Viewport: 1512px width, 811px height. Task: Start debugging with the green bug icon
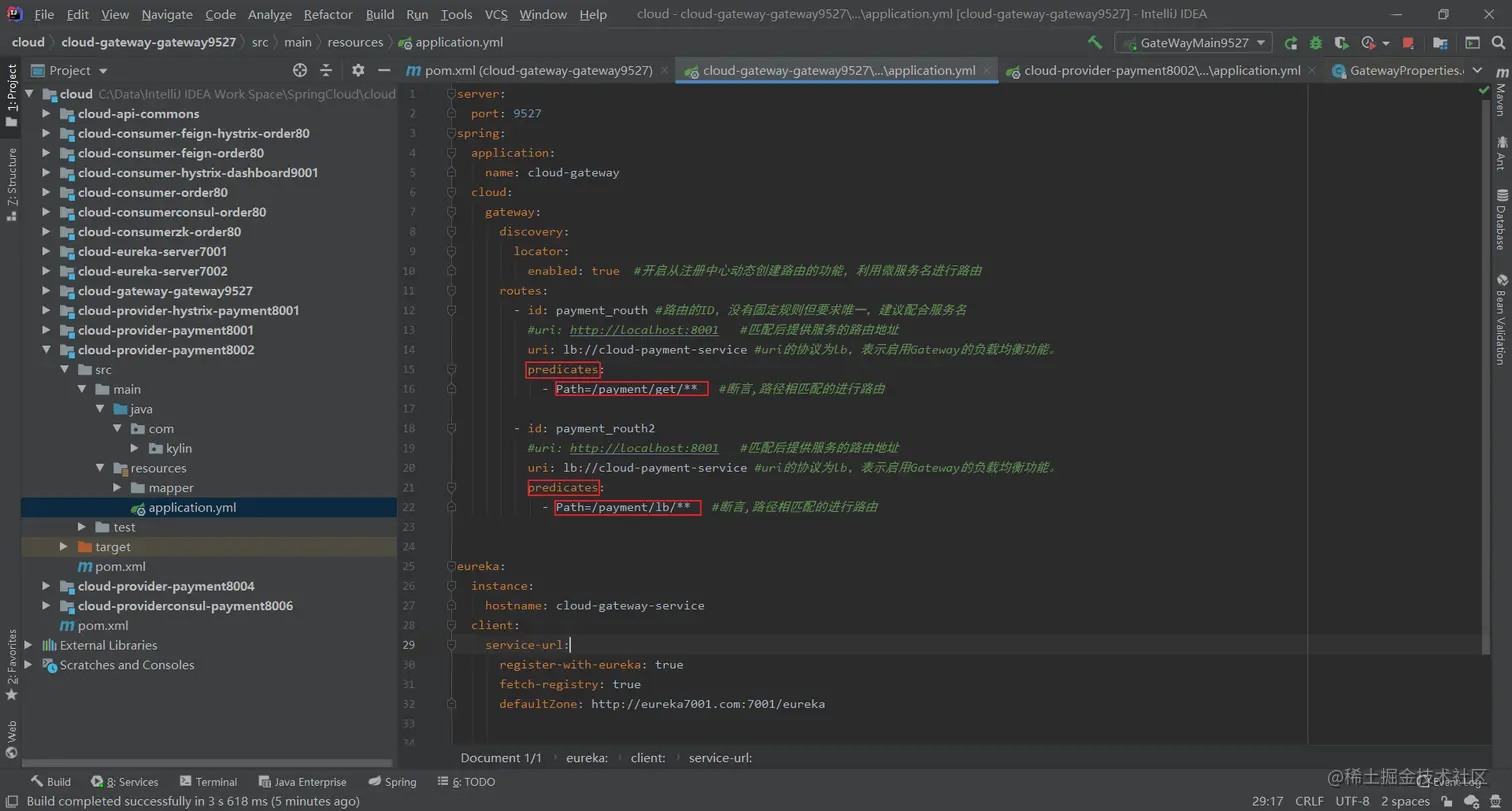pyautogui.click(x=1316, y=43)
